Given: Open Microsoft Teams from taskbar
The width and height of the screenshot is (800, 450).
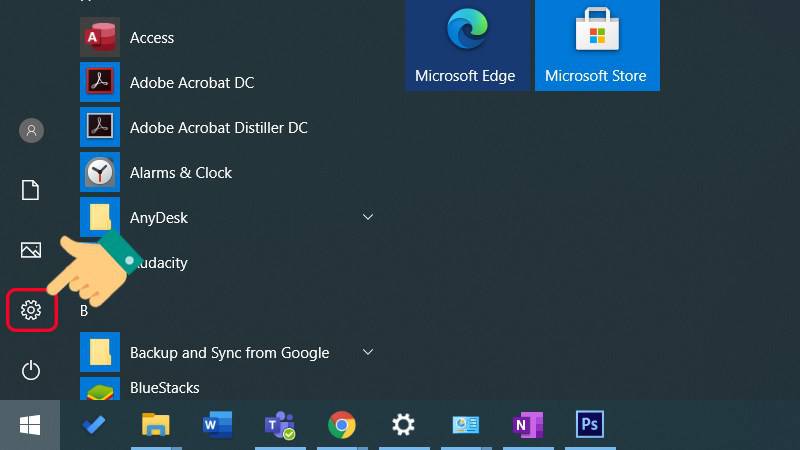Looking at the screenshot, I should (280, 425).
